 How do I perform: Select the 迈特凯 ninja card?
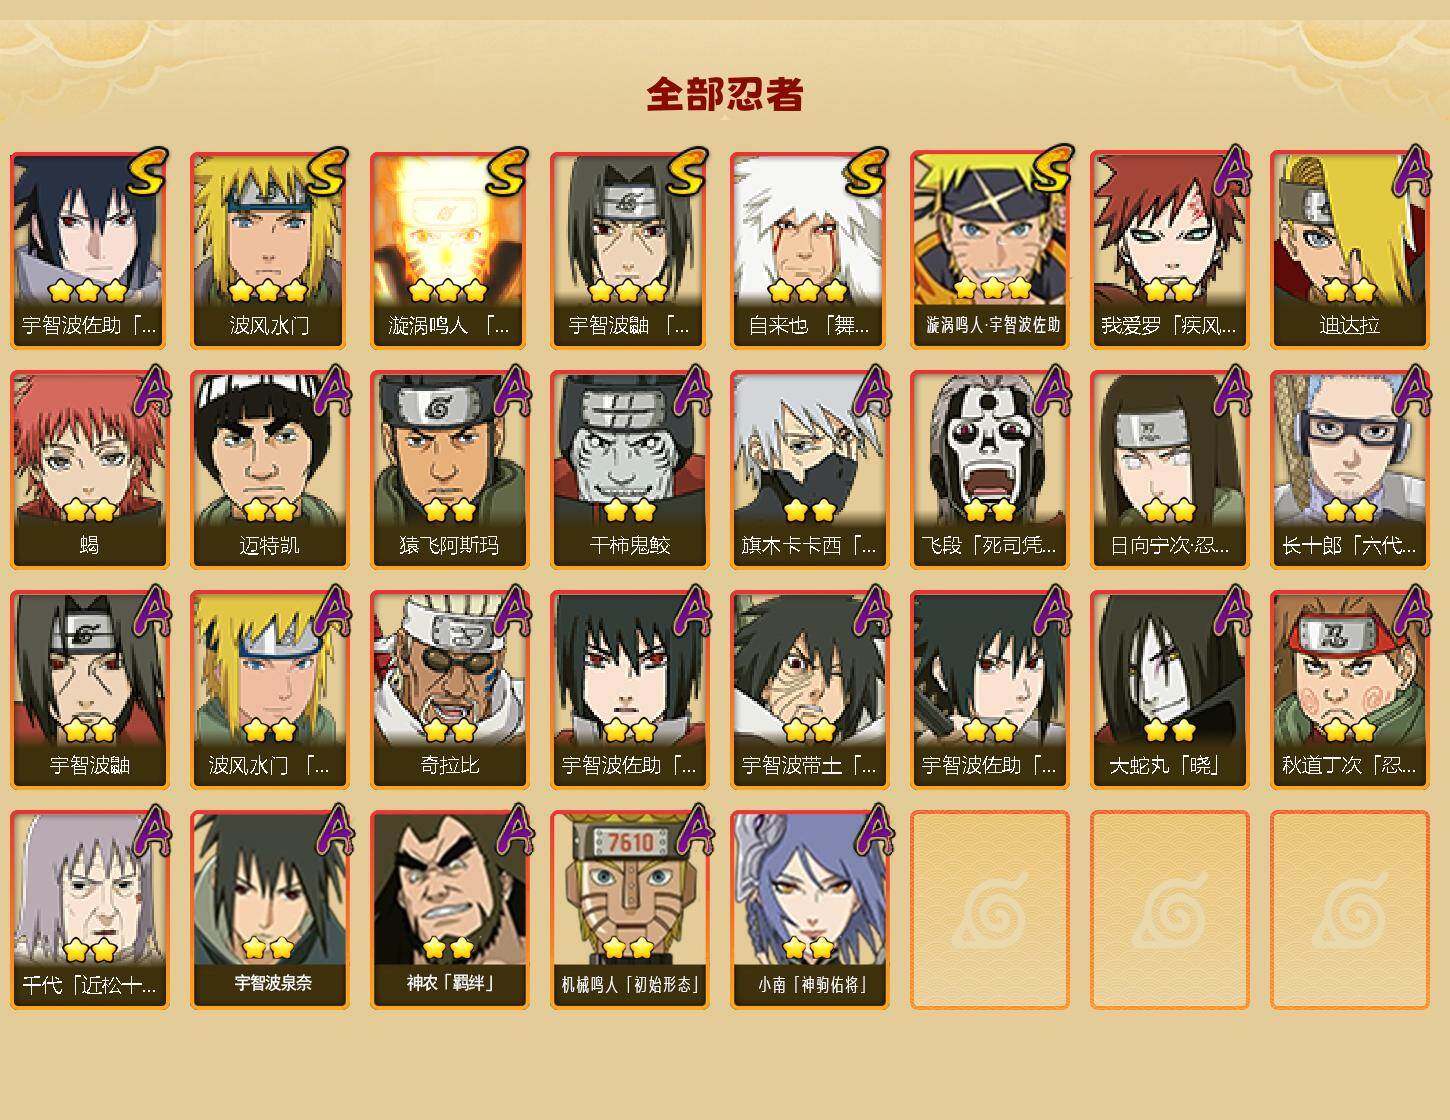point(269,470)
